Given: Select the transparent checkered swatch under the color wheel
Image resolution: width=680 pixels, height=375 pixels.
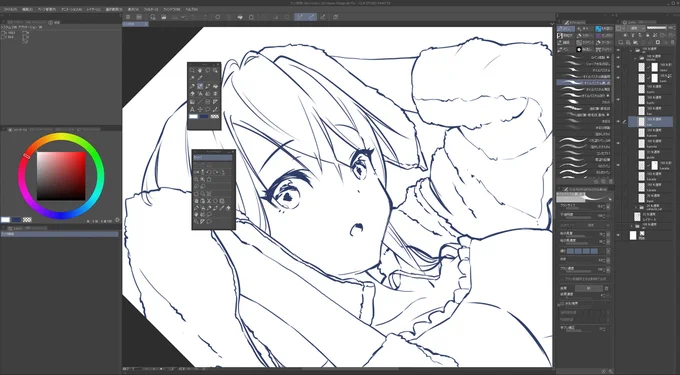Looking at the screenshot, I should [x=27, y=220].
